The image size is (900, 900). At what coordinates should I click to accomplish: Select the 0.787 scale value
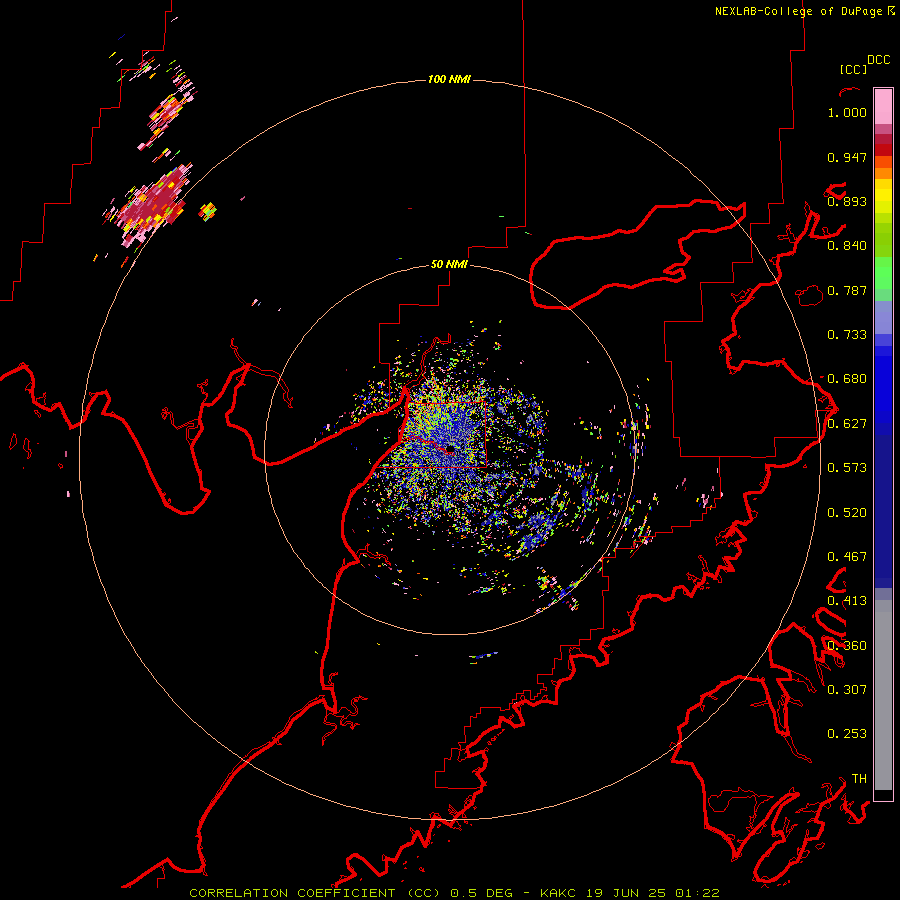click(847, 290)
